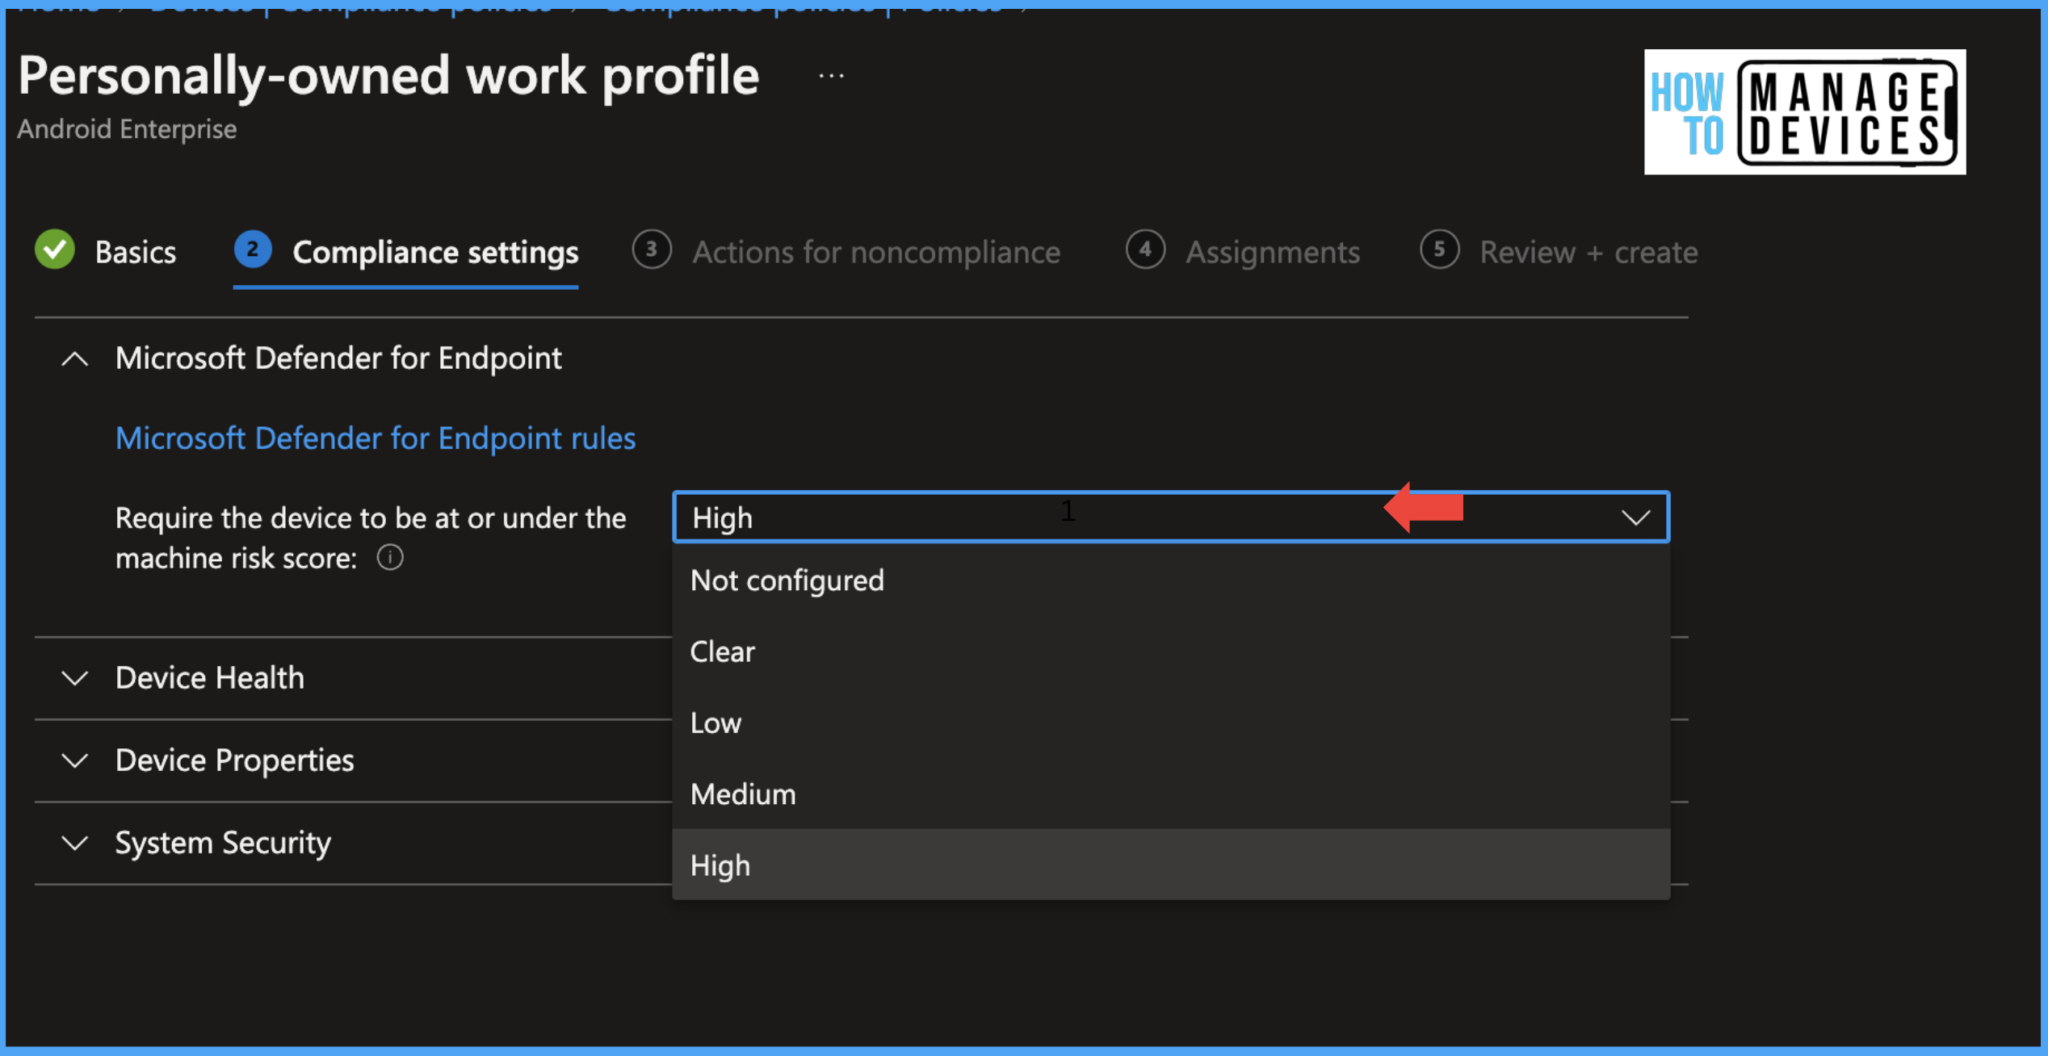Select 'Not configured' from the dropdown list

point(1171,580)
